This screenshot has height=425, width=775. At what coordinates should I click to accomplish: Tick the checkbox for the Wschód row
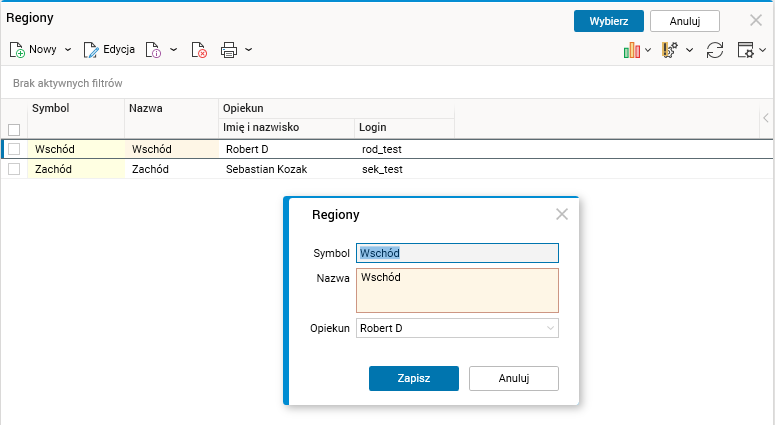click(14, 149)
